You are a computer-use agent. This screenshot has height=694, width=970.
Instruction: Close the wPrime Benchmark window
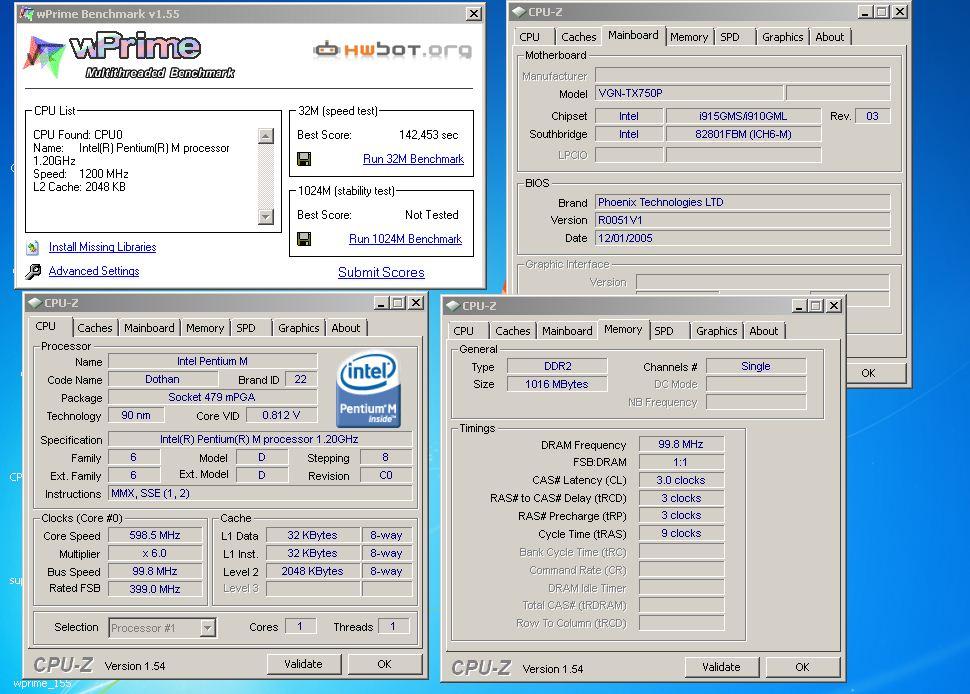473,13
